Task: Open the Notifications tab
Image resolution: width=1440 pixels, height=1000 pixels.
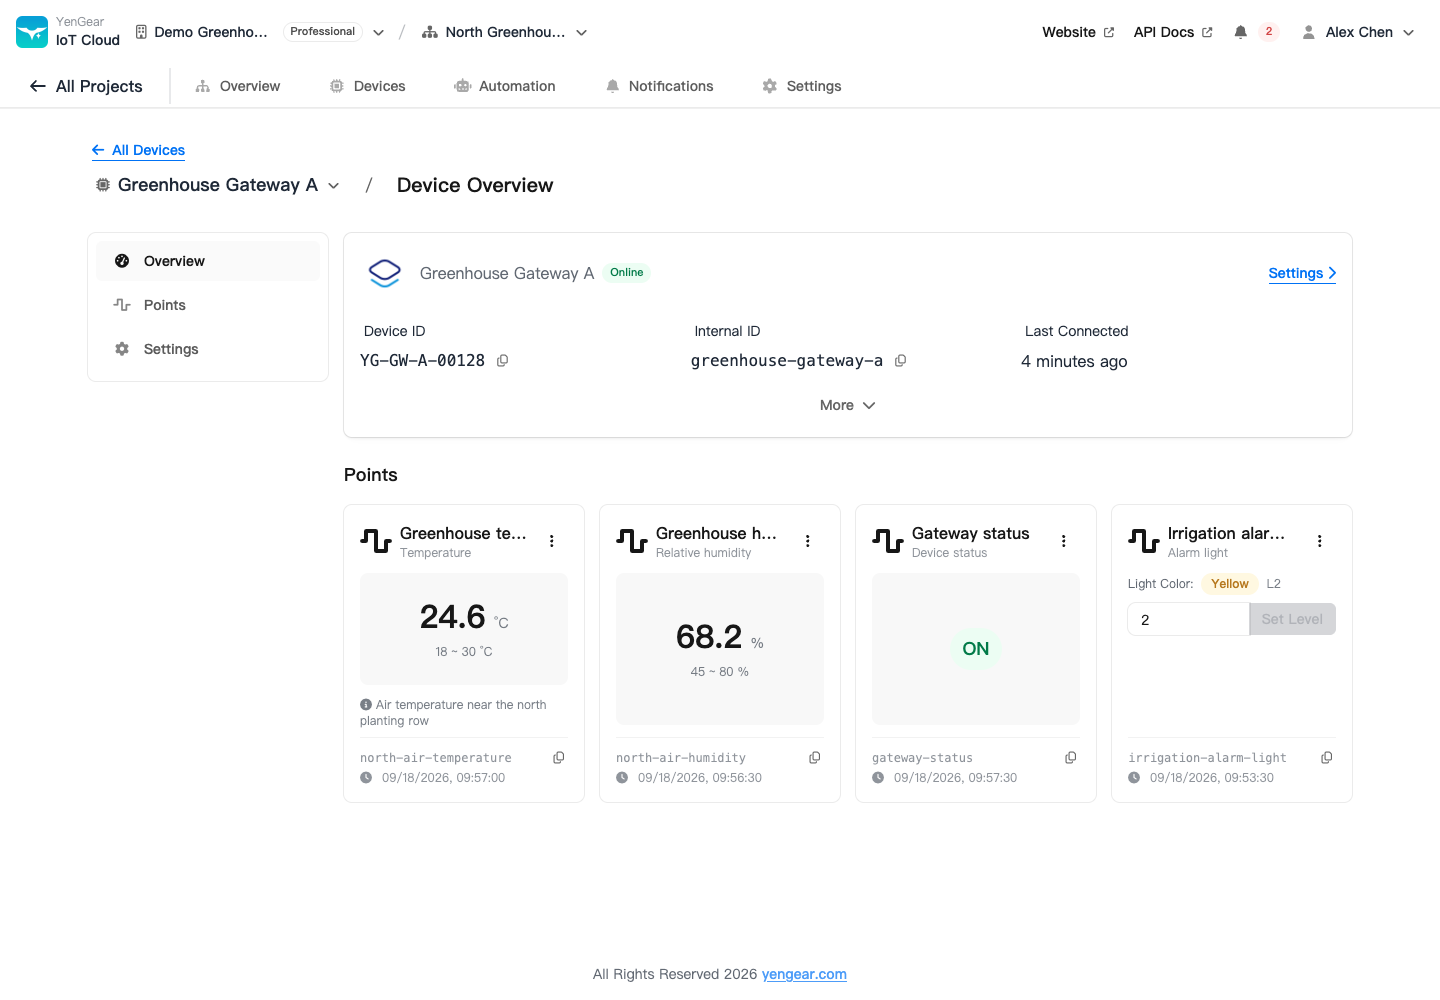Action: pos(659,86)
